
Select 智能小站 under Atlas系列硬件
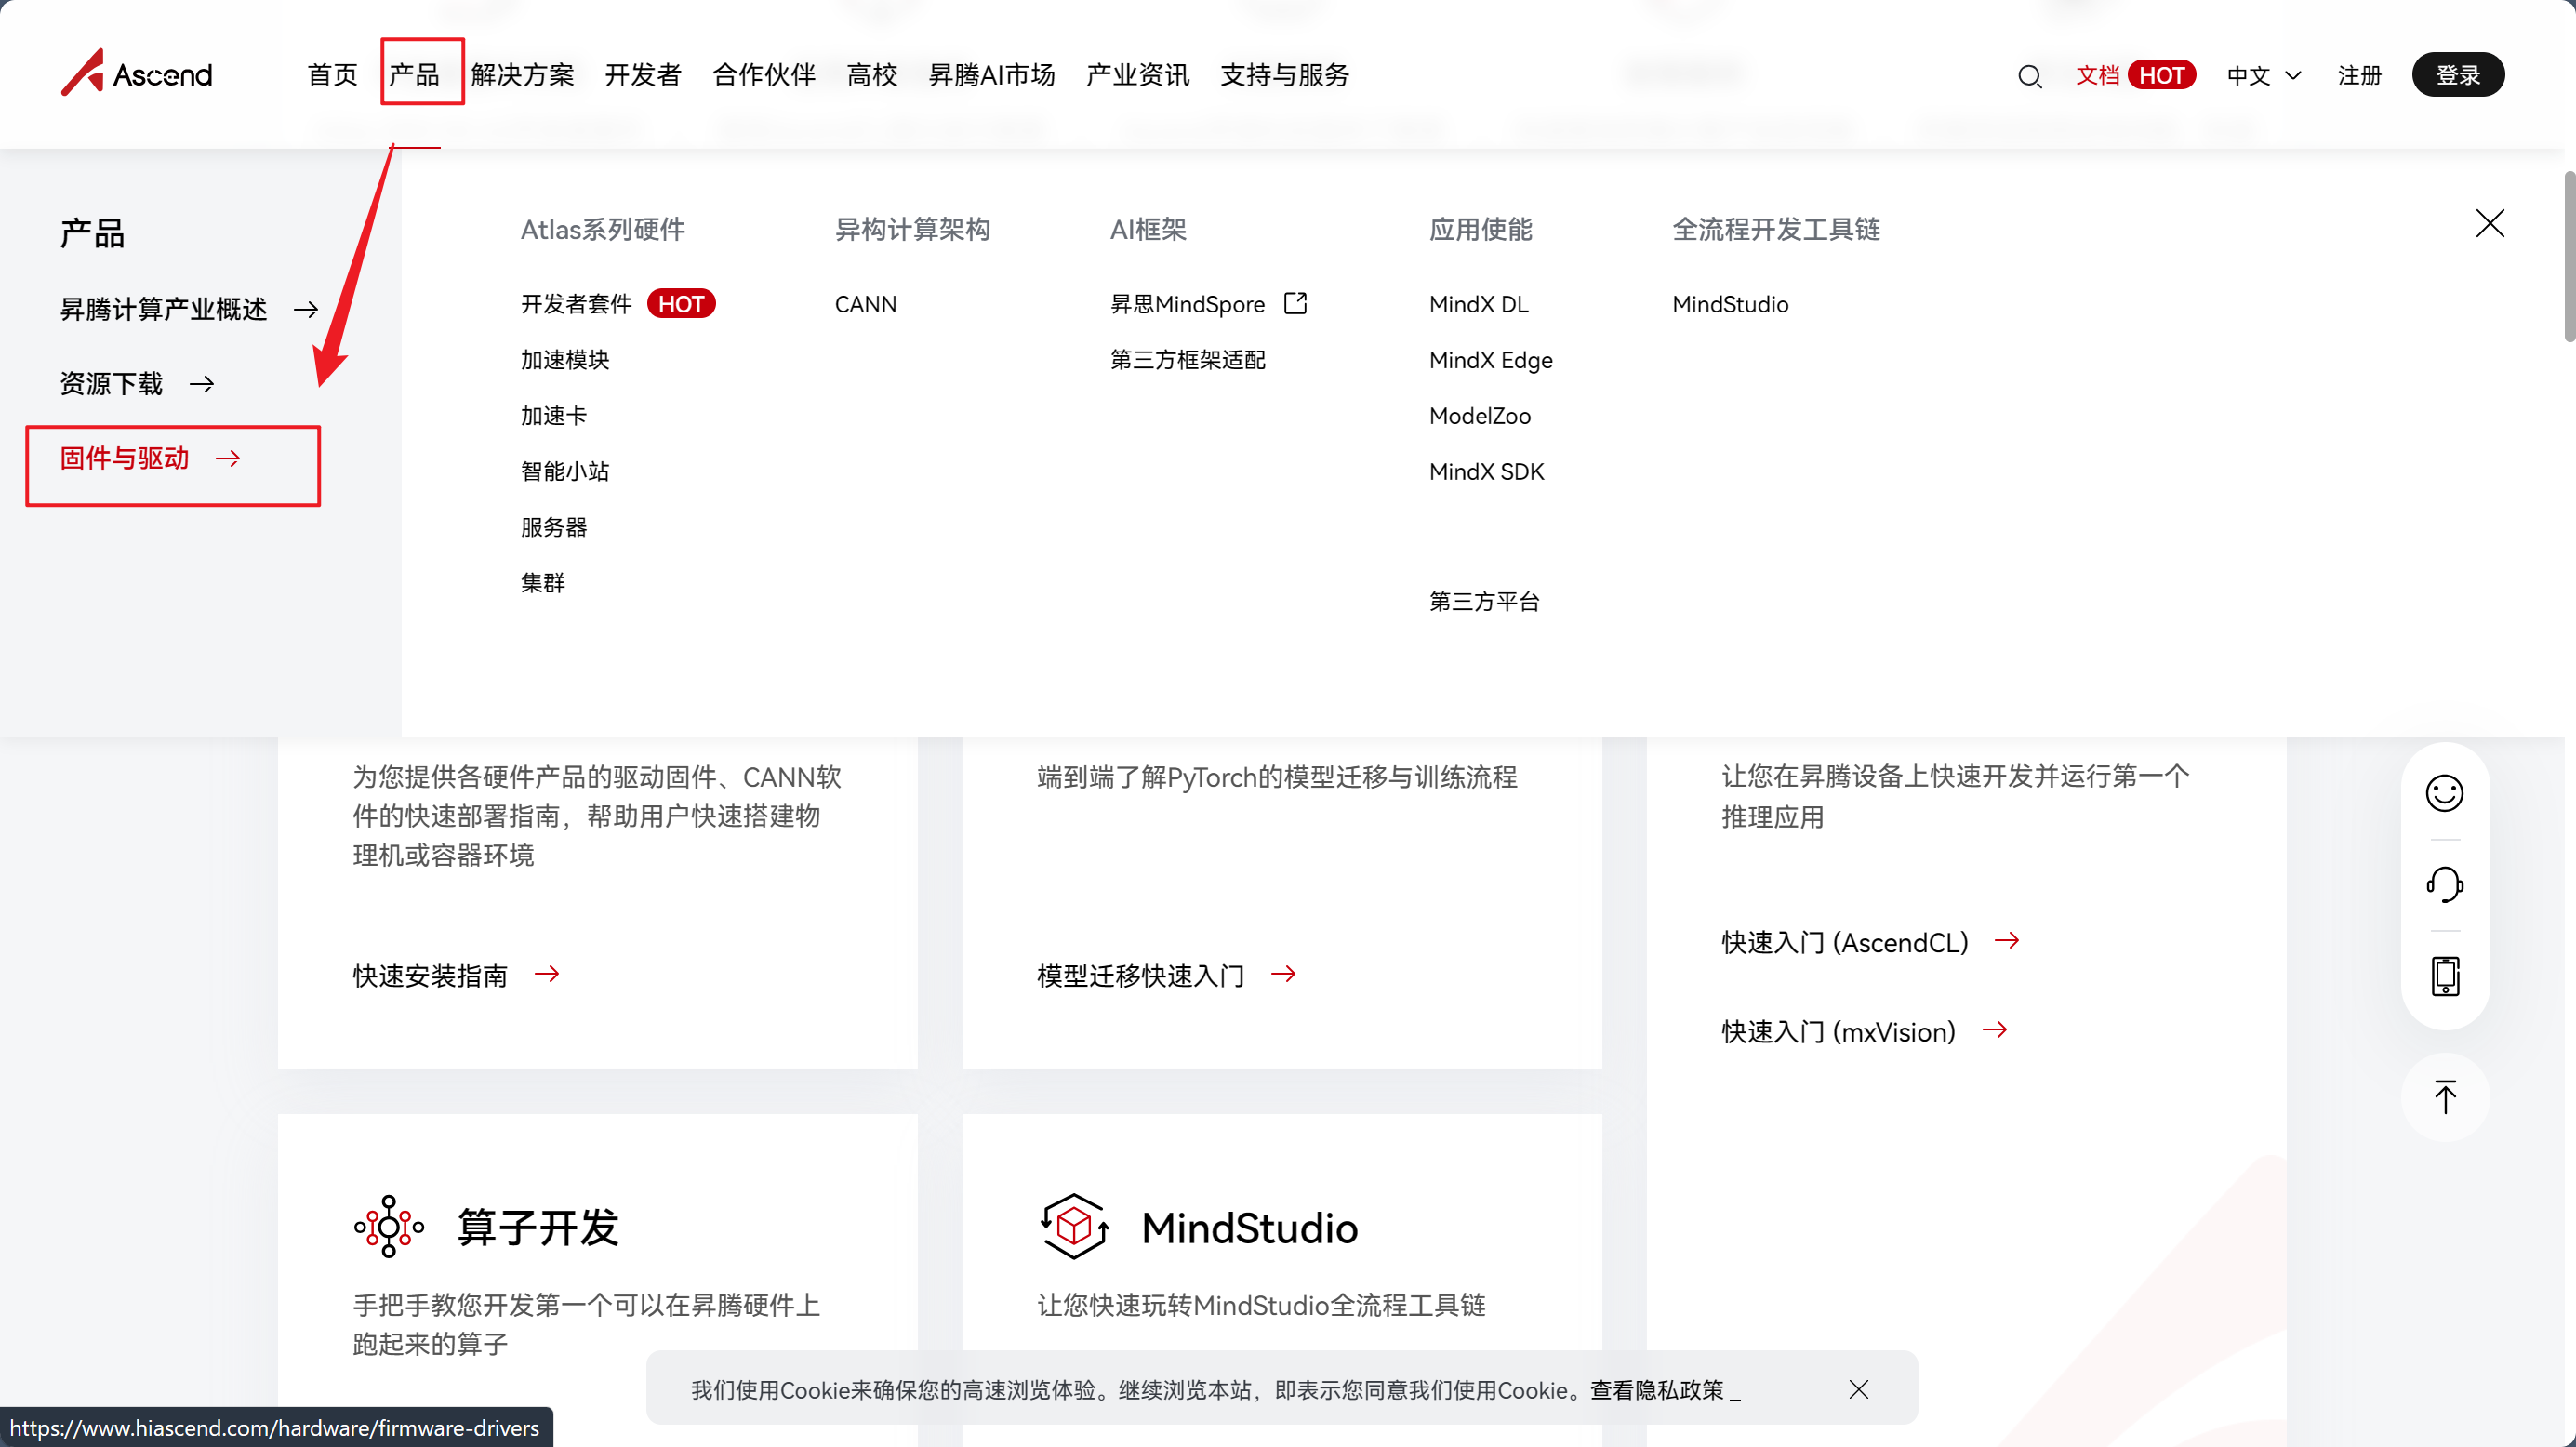(565, 471)
